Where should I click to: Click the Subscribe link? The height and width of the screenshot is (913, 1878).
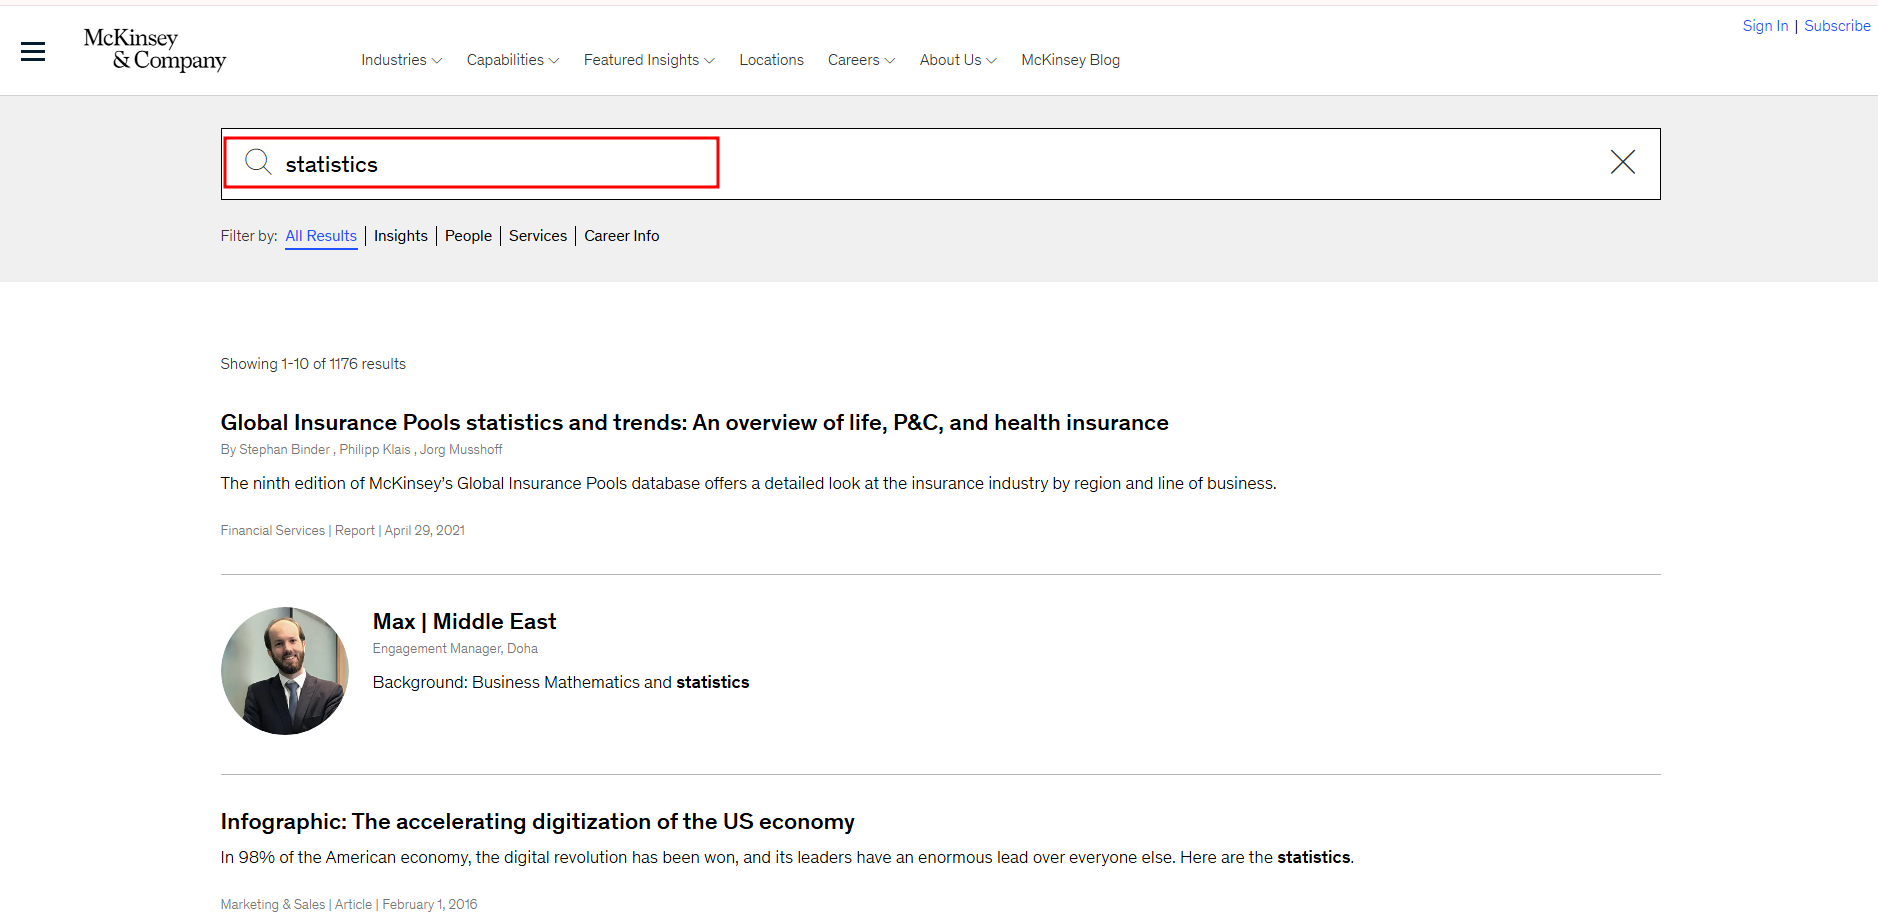point(1837,26)
